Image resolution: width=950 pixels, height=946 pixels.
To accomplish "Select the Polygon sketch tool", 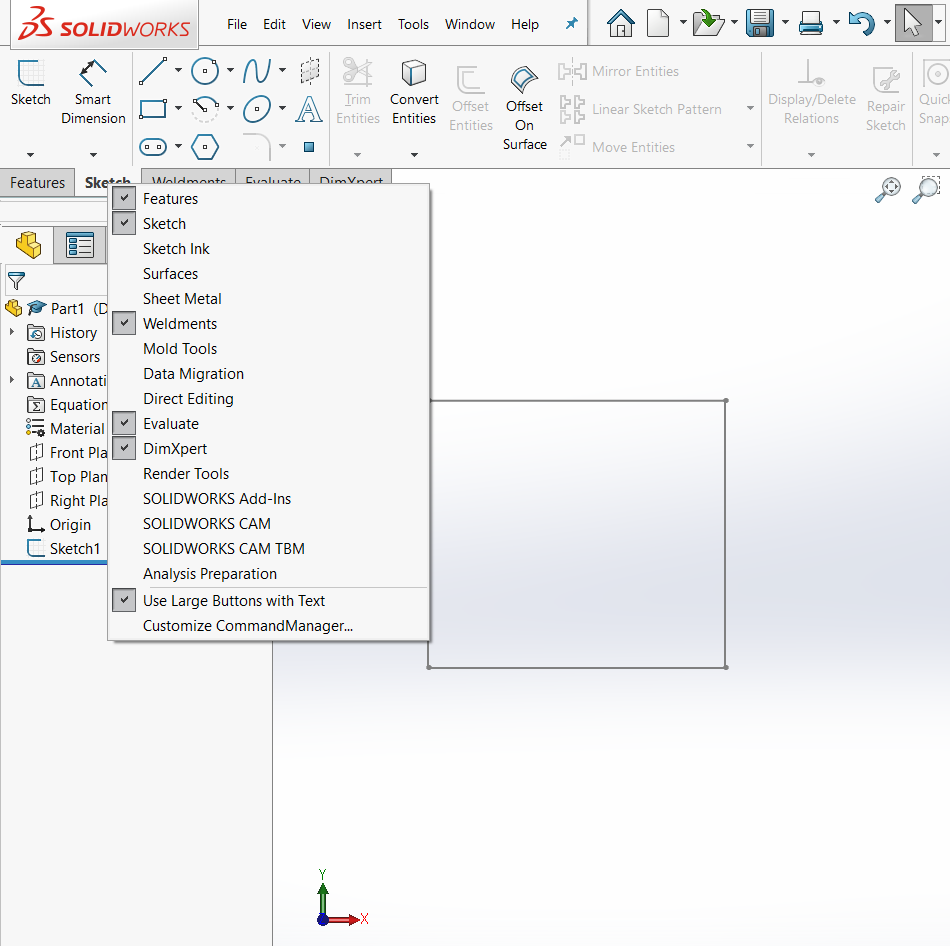I will 205,147.
